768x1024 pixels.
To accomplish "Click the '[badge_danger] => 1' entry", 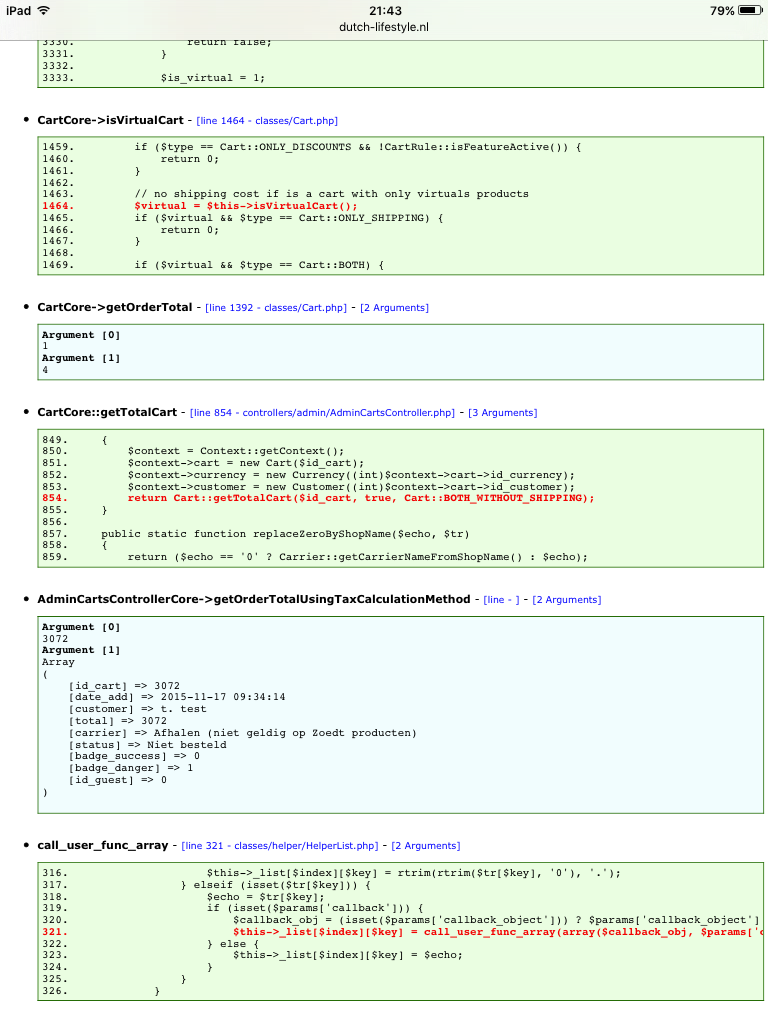I will (x=131, y=768).
